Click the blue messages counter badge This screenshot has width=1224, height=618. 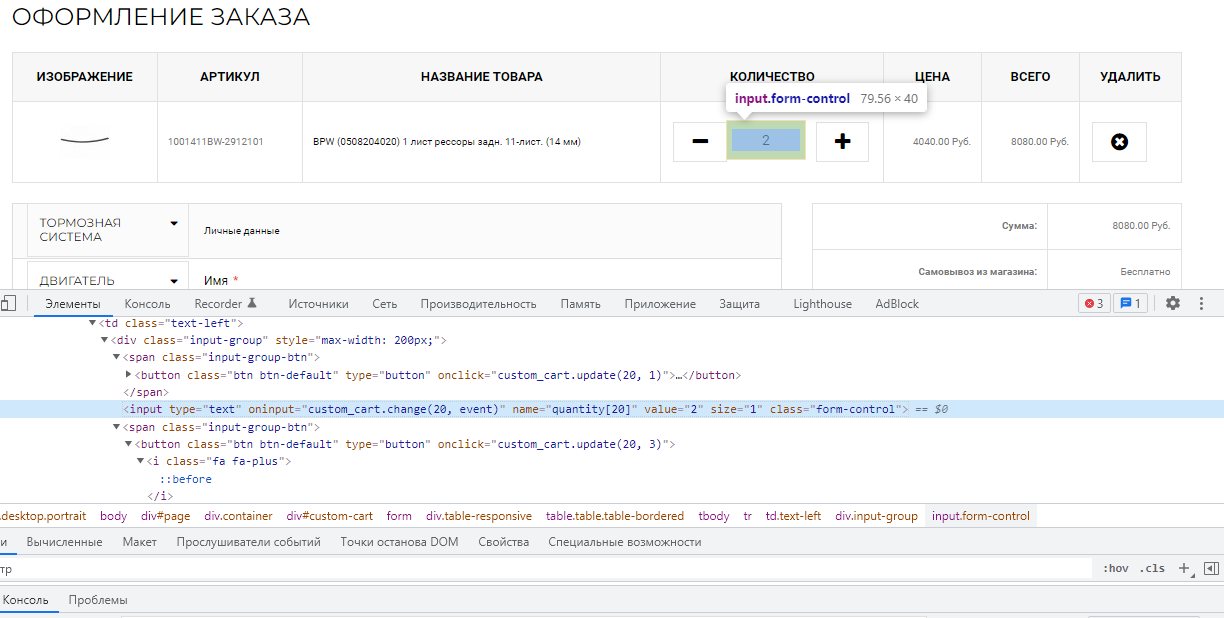(x=1131, y=303)
